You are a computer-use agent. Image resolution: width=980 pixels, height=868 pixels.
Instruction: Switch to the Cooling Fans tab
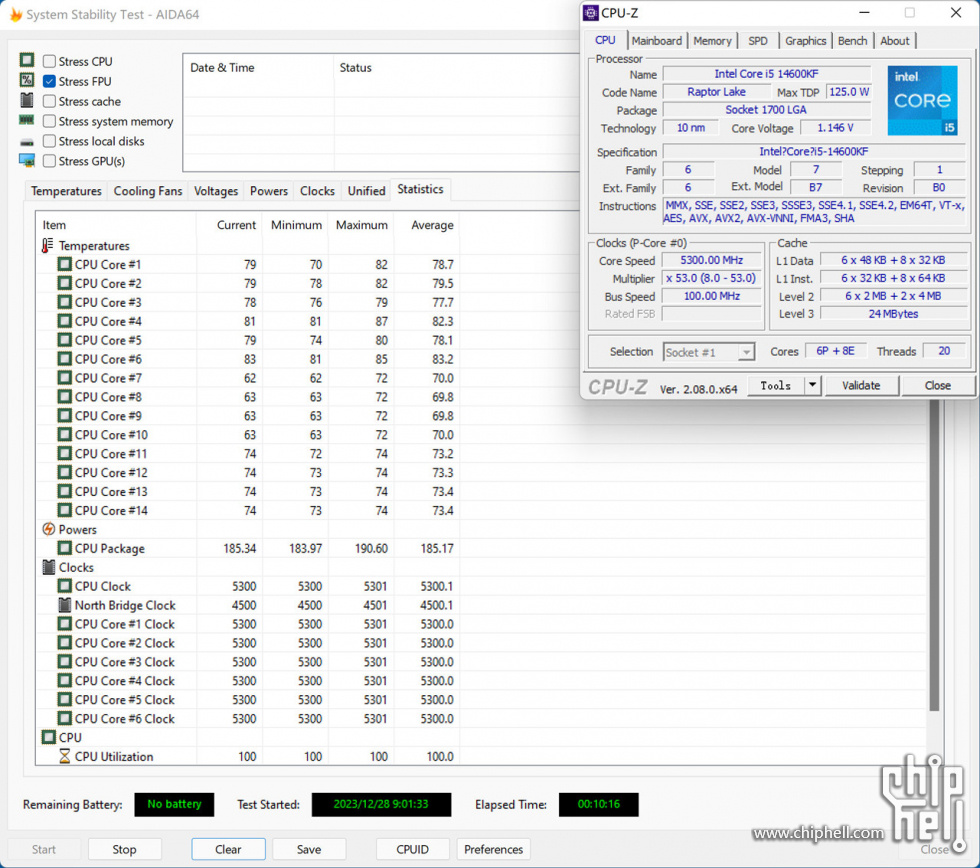point(148,191)
